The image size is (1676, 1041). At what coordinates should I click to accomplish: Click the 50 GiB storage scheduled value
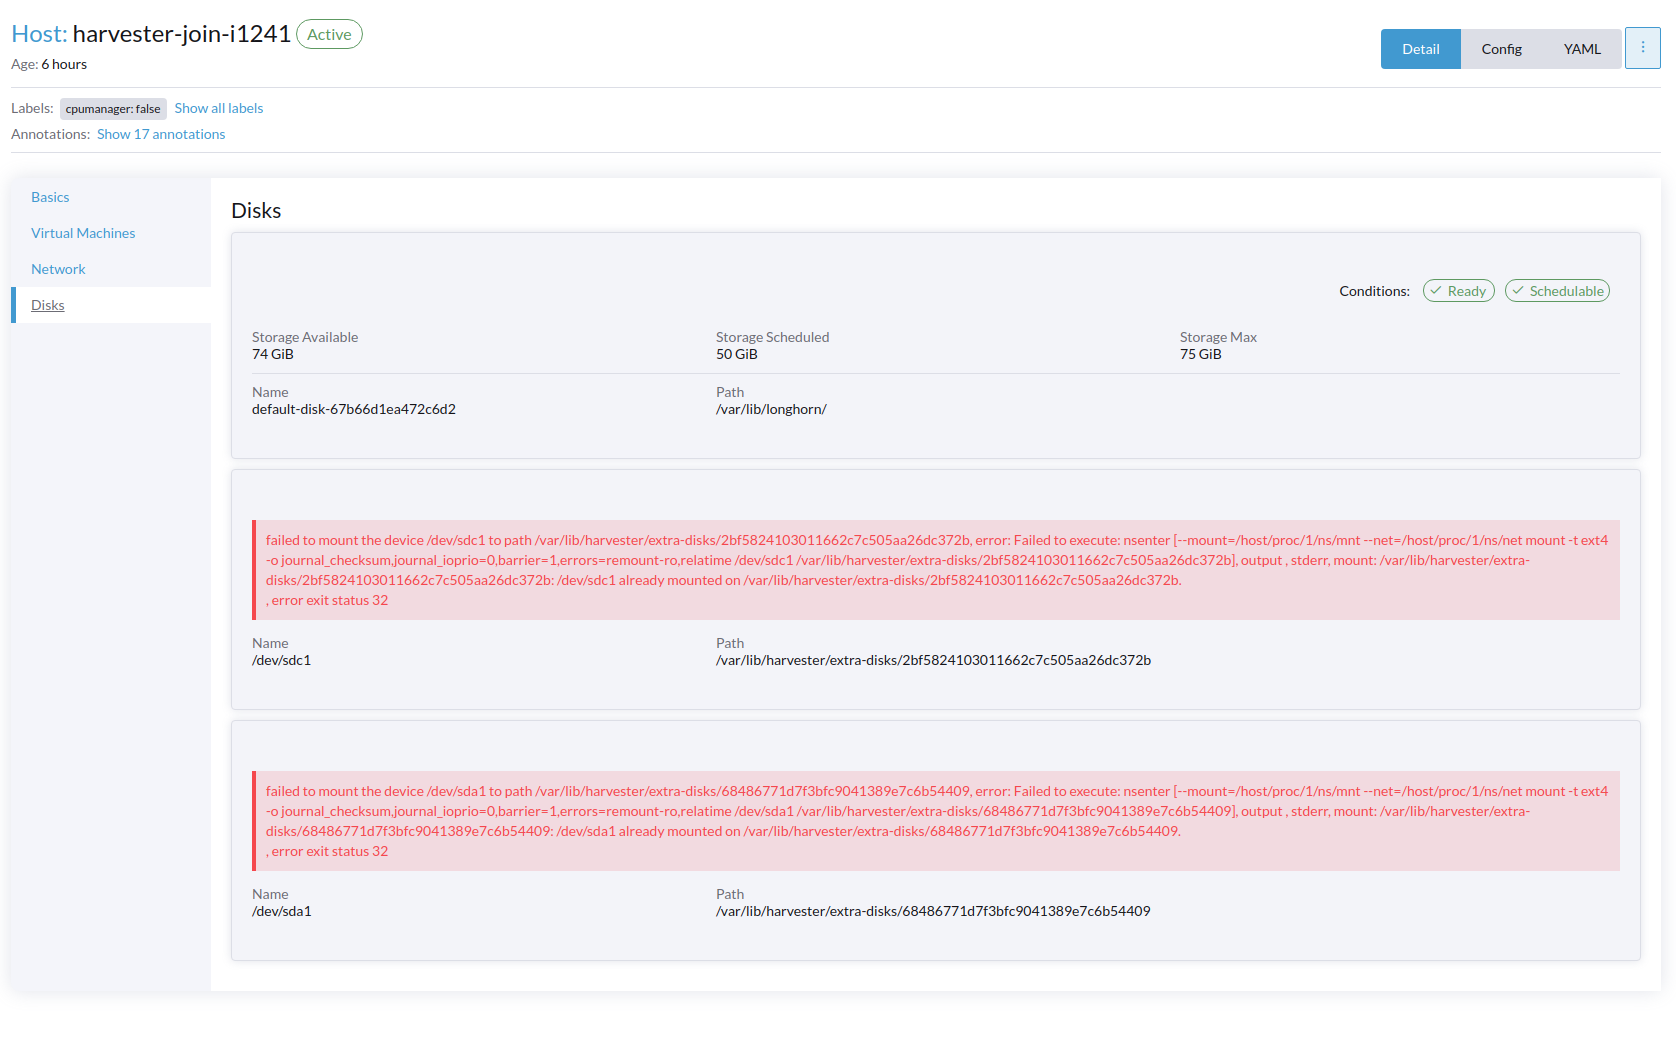[x=737, y=354]
